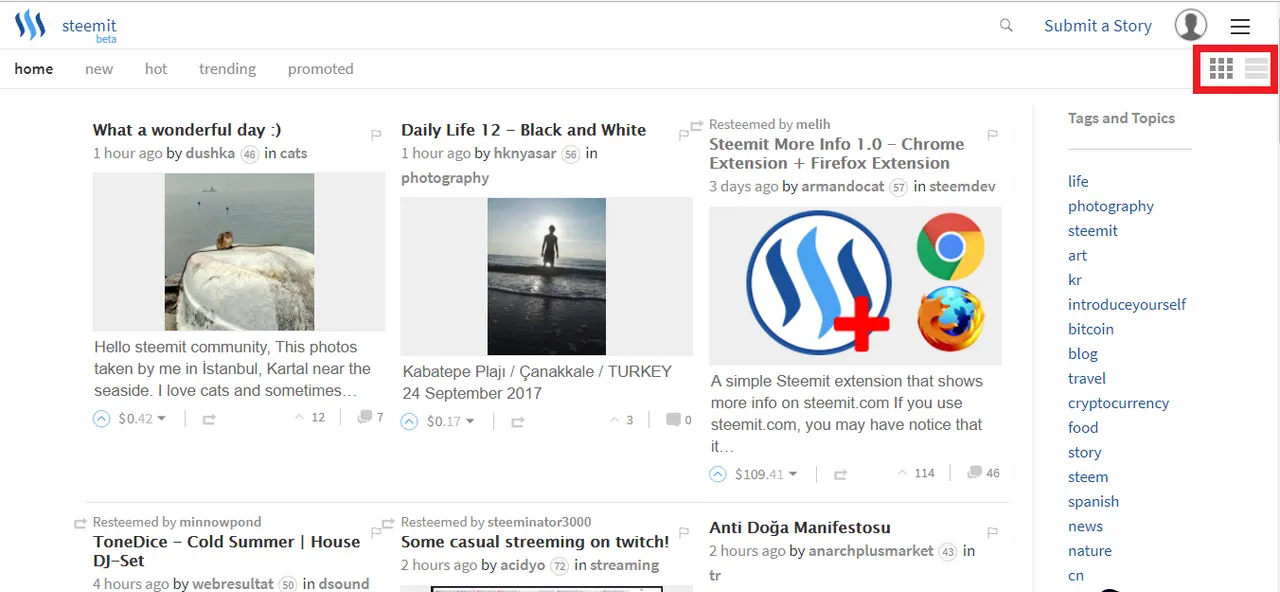Open the 'food' tag in sidebar

pos(1083,427)
